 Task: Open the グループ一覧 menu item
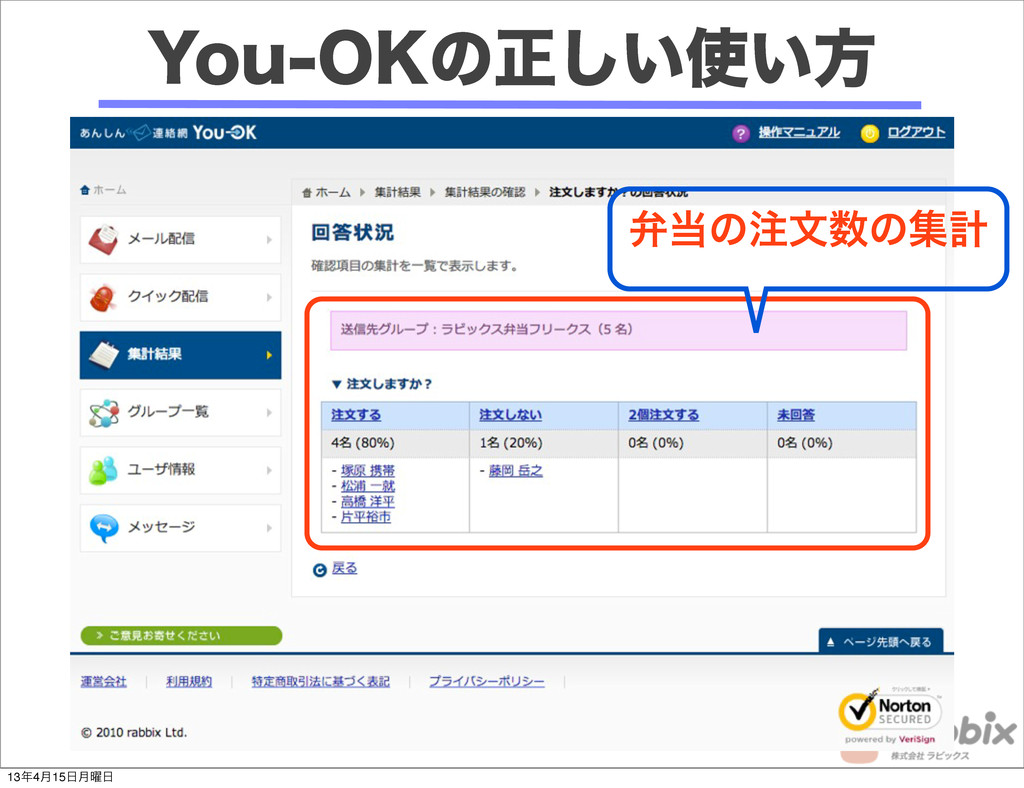pyautogui.click(x=180, y=413)
